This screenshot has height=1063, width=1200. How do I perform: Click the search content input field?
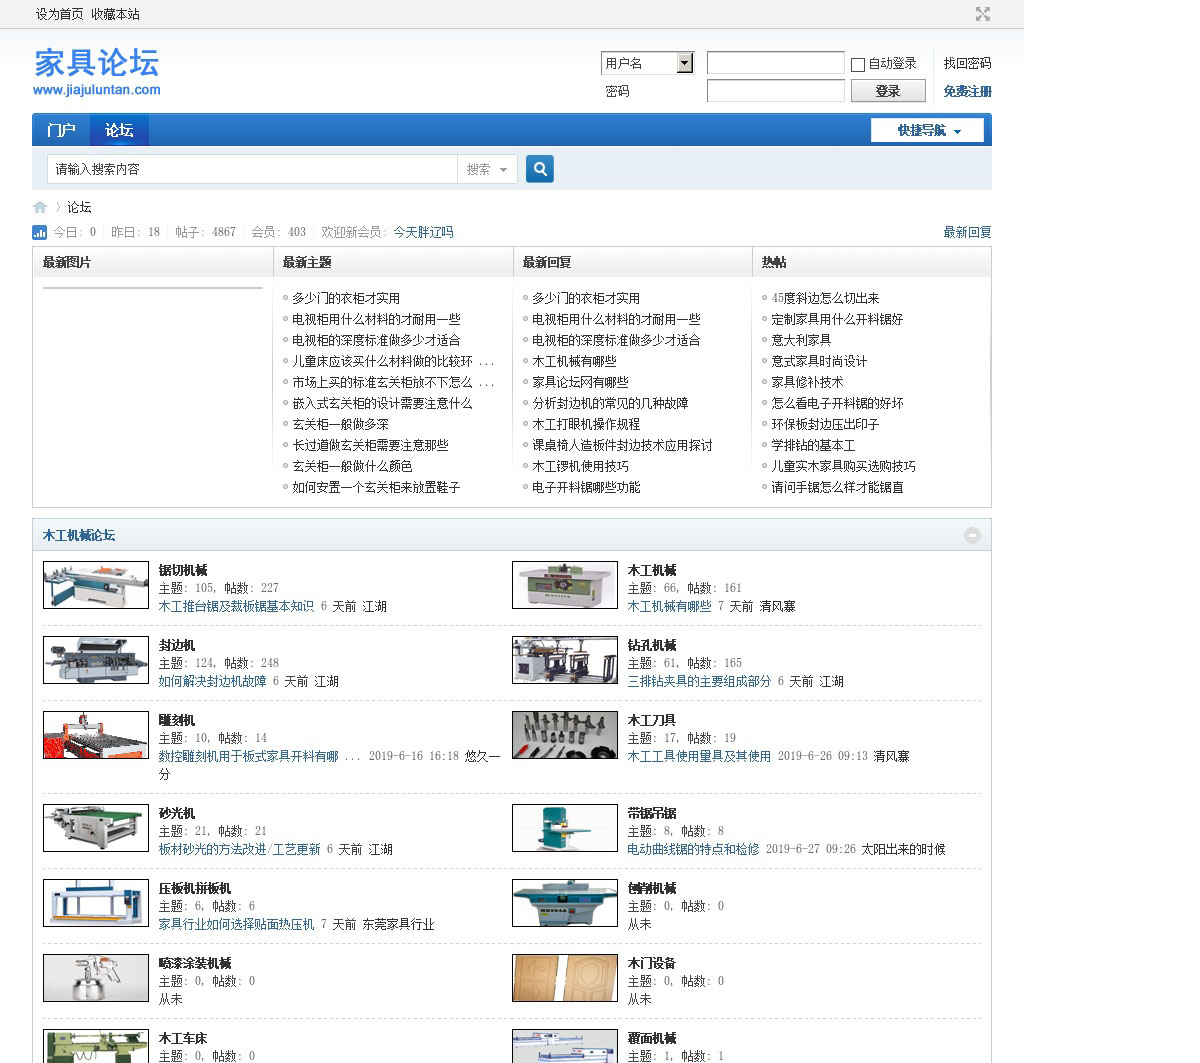click(x=252, y=169)
